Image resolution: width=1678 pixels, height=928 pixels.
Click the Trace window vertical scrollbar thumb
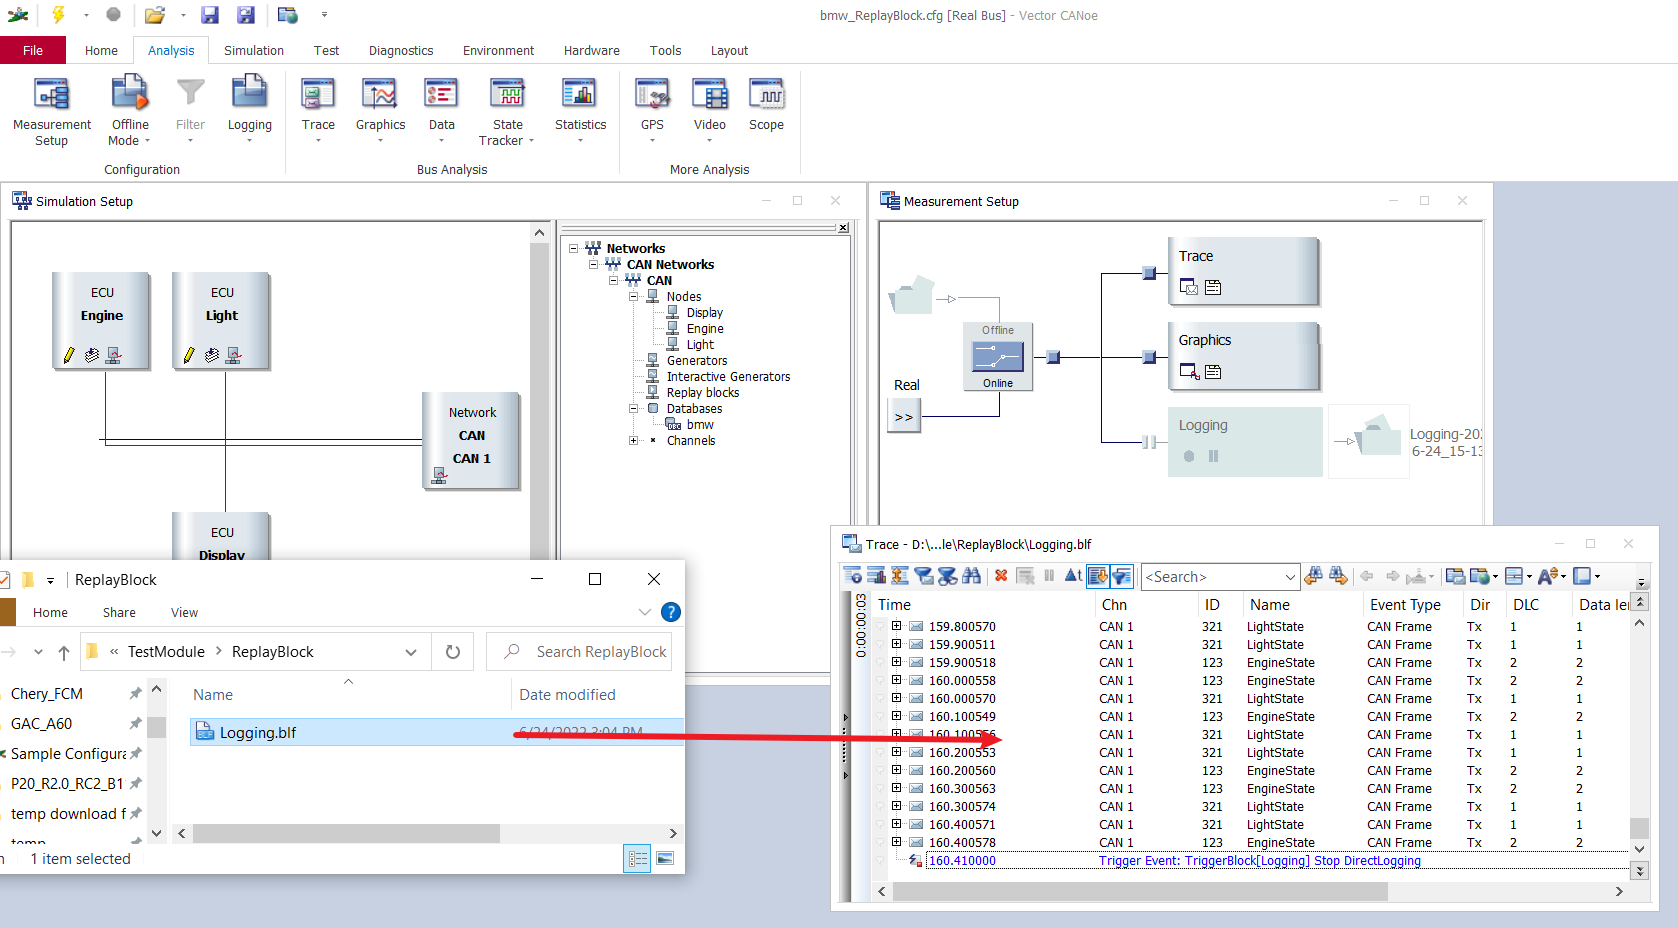[x=1639, y=828]
